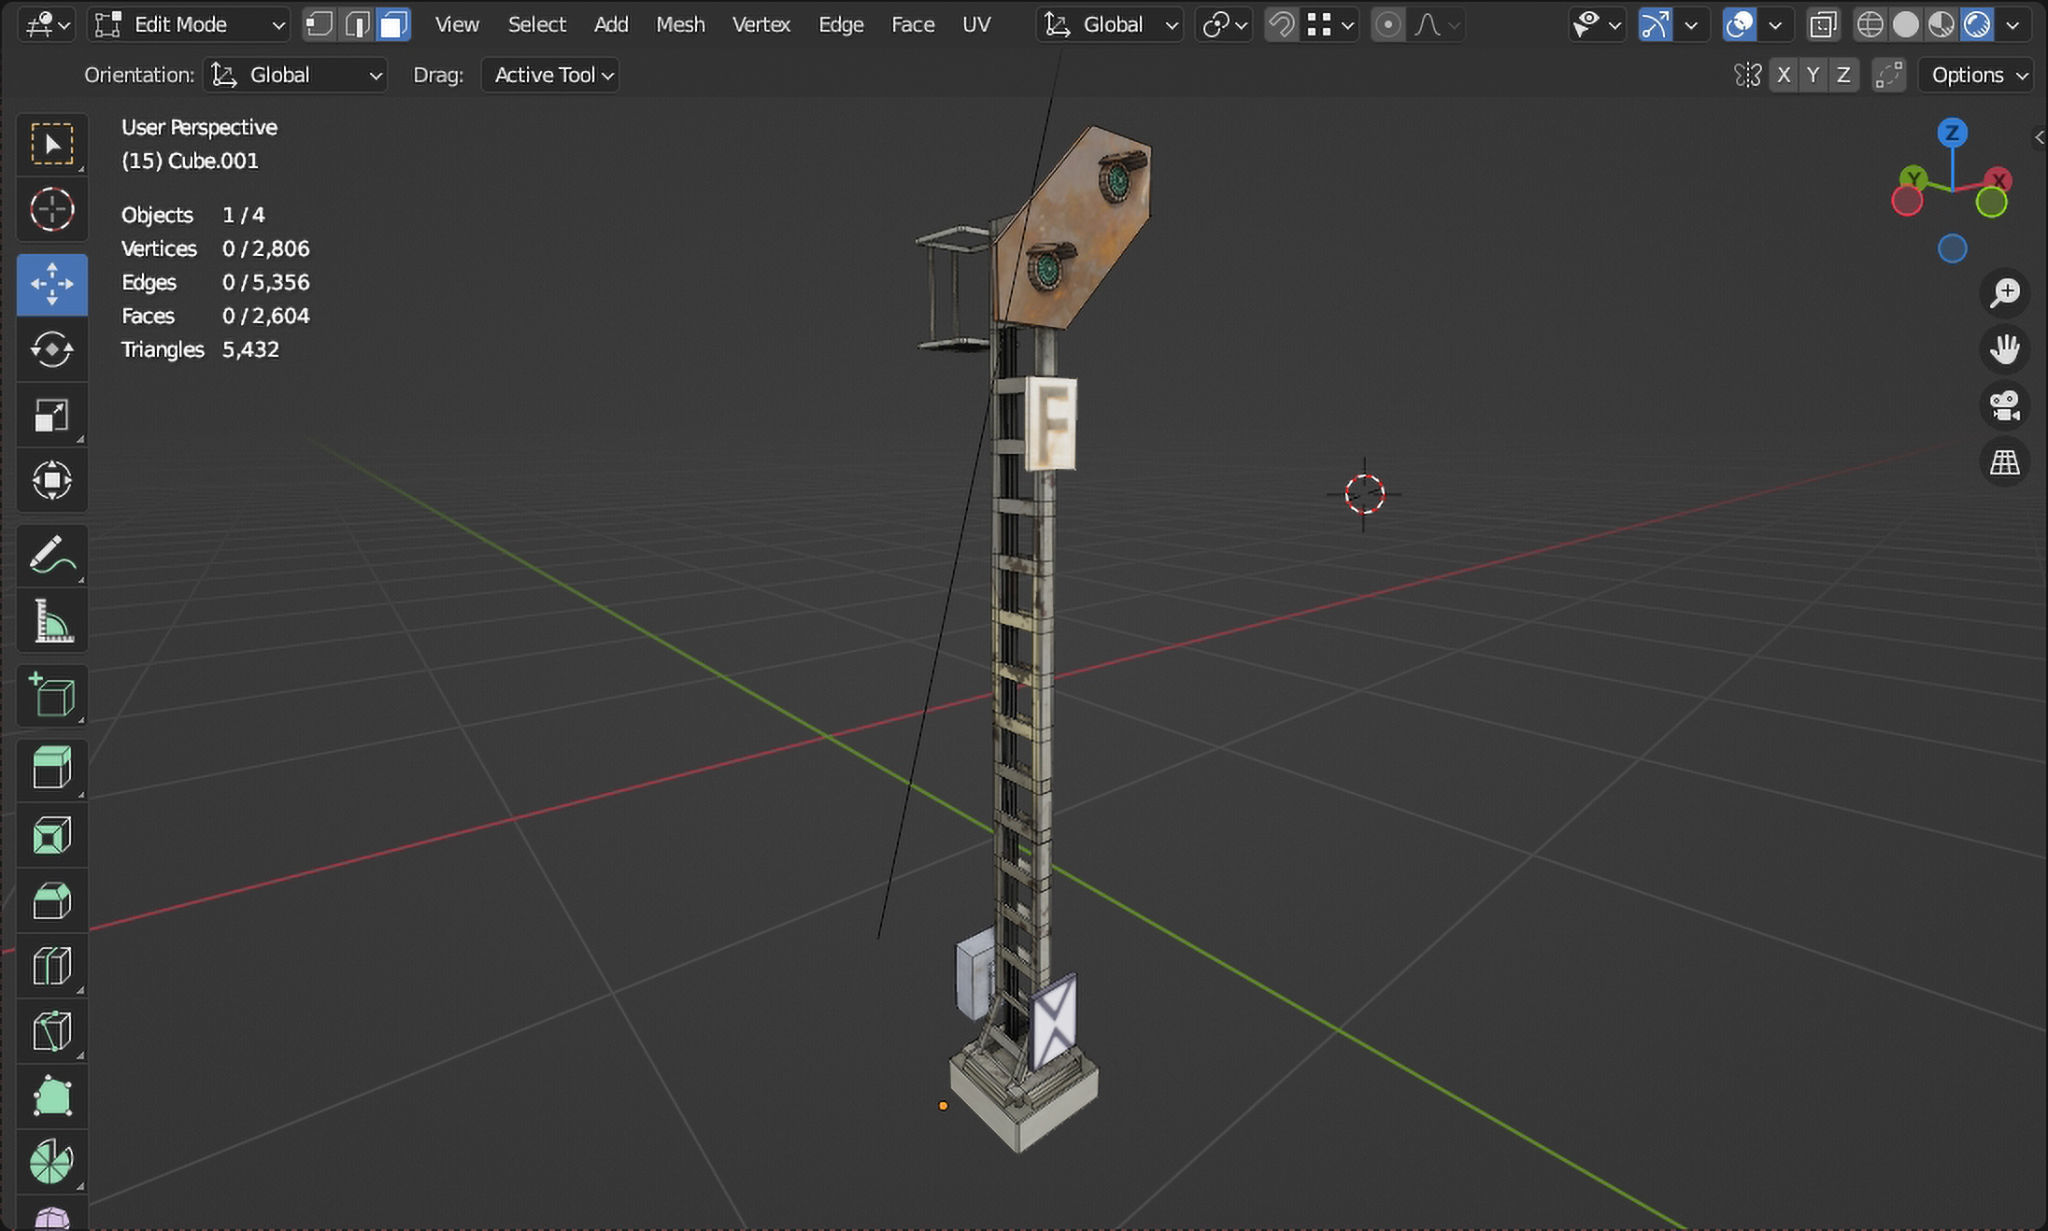
Task: Toggle Z axis mirror
Action: pyautogui.click(x=1843, y=75)
